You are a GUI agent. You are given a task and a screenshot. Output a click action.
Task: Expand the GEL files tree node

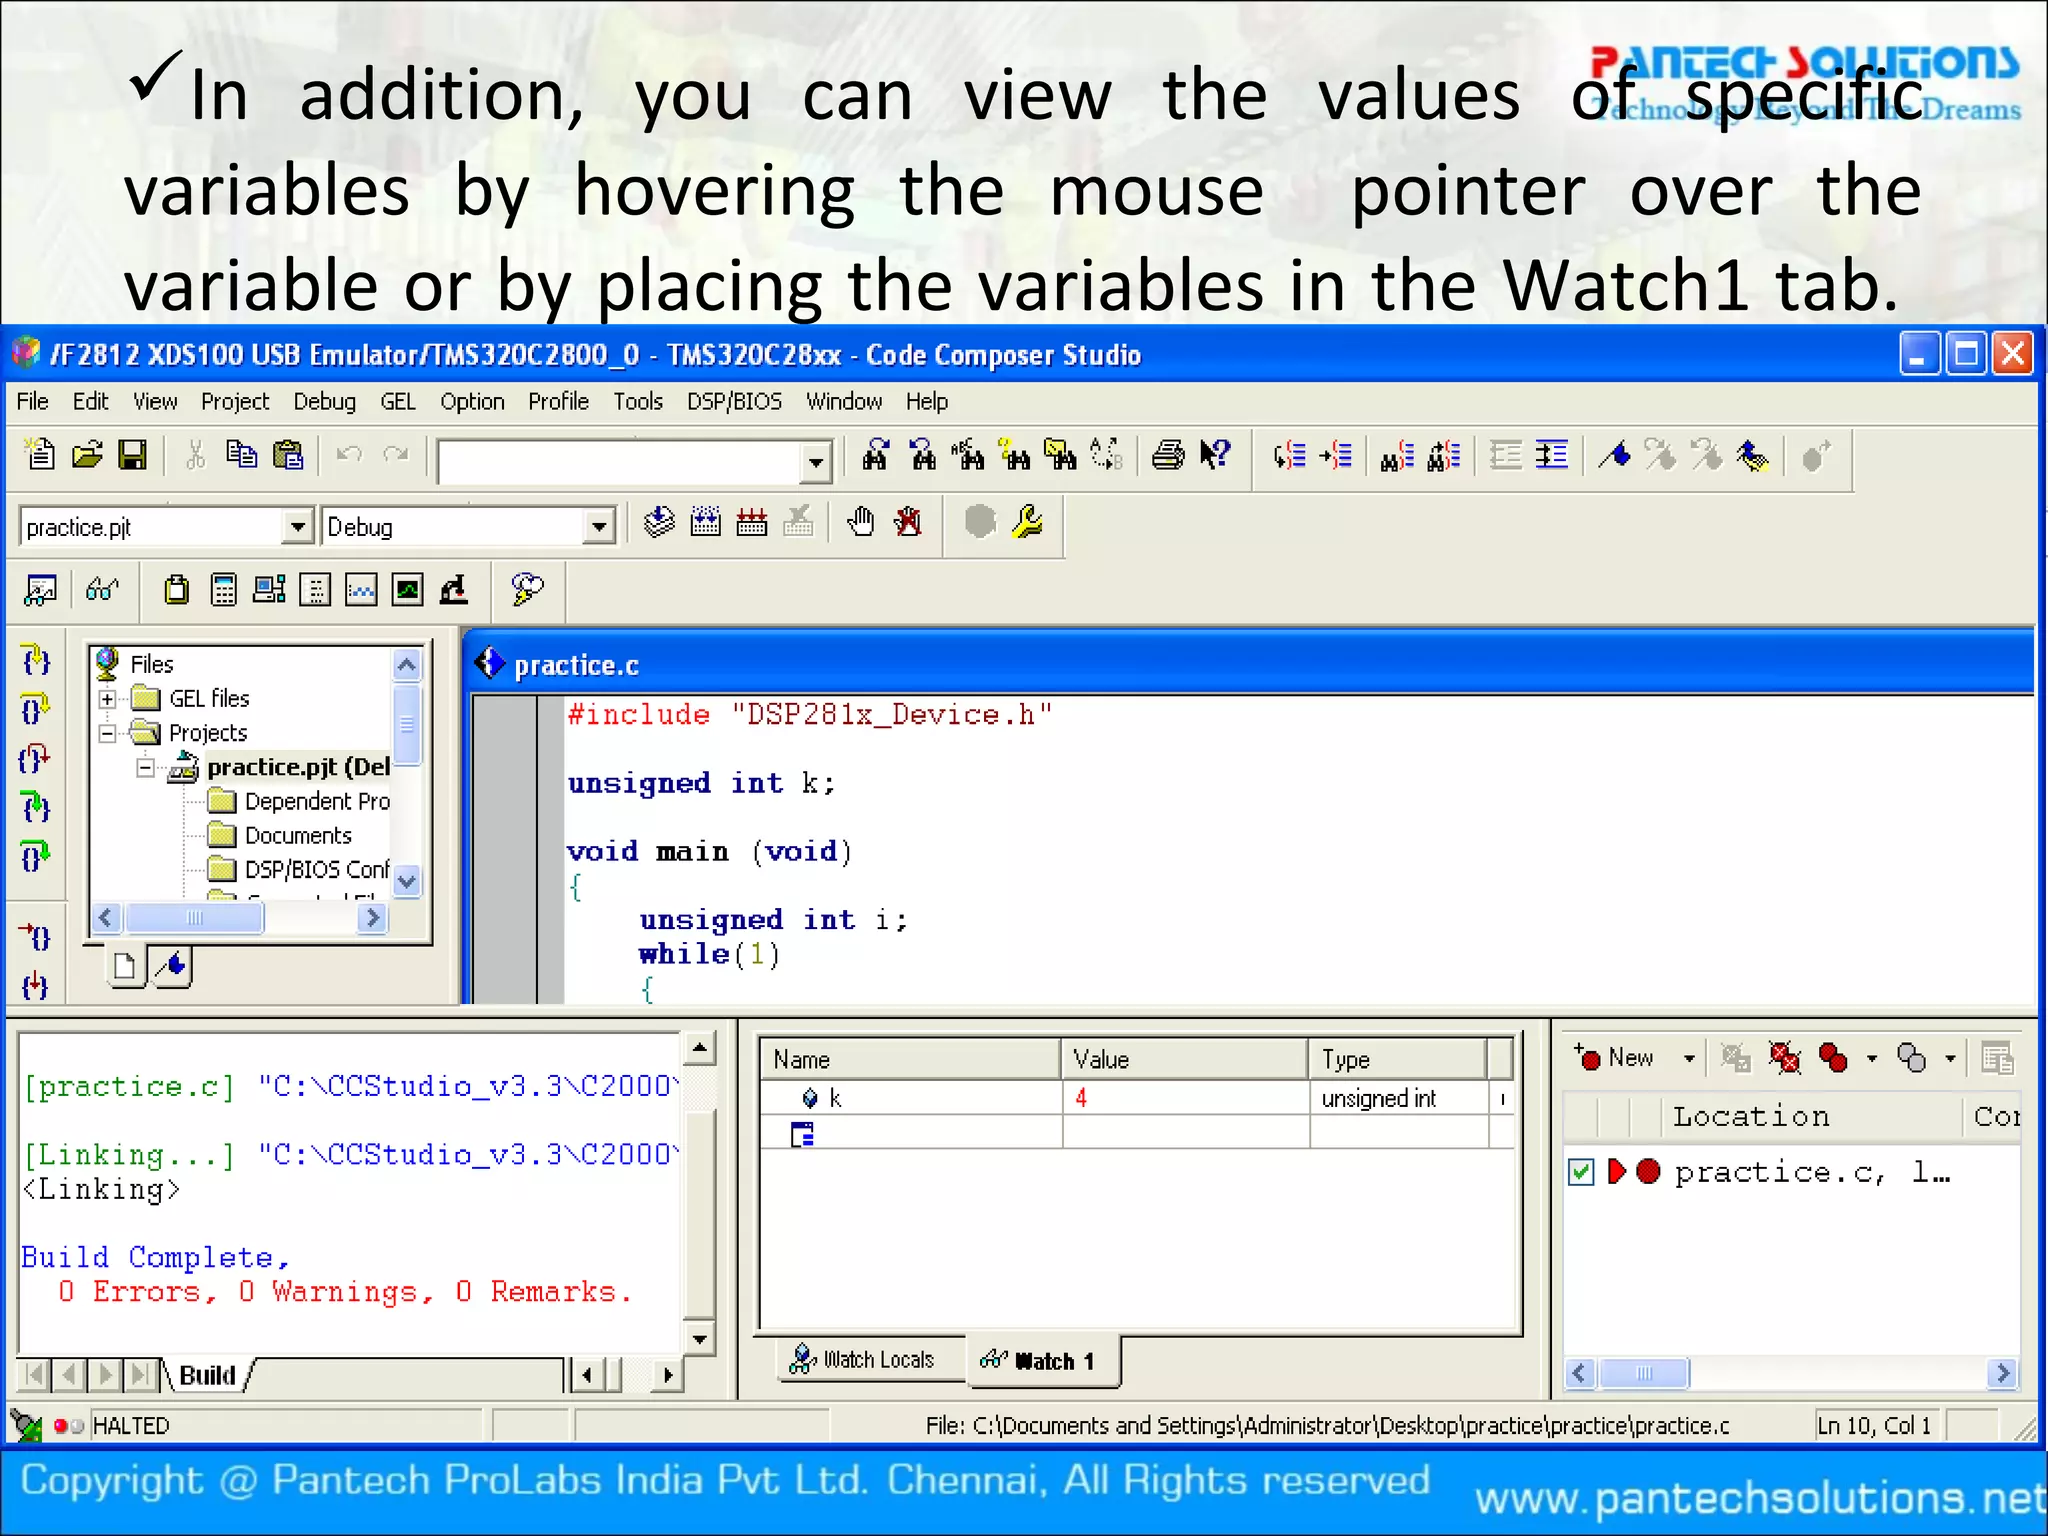click(107, 699)
